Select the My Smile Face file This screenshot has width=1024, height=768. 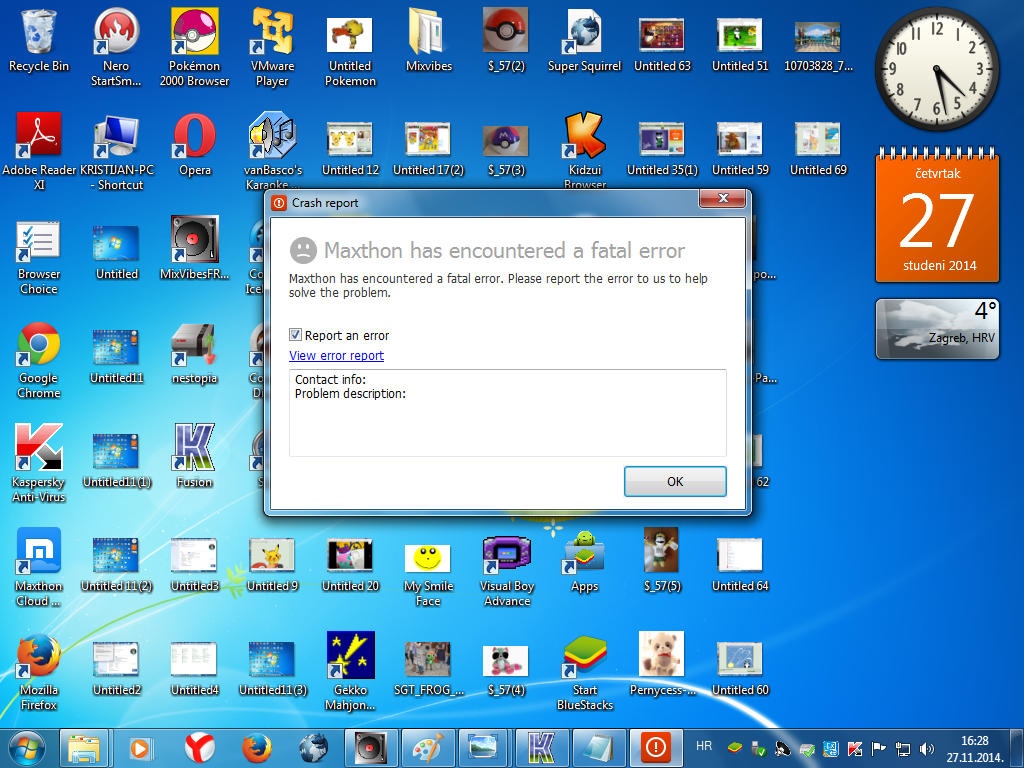pos(428,573)
